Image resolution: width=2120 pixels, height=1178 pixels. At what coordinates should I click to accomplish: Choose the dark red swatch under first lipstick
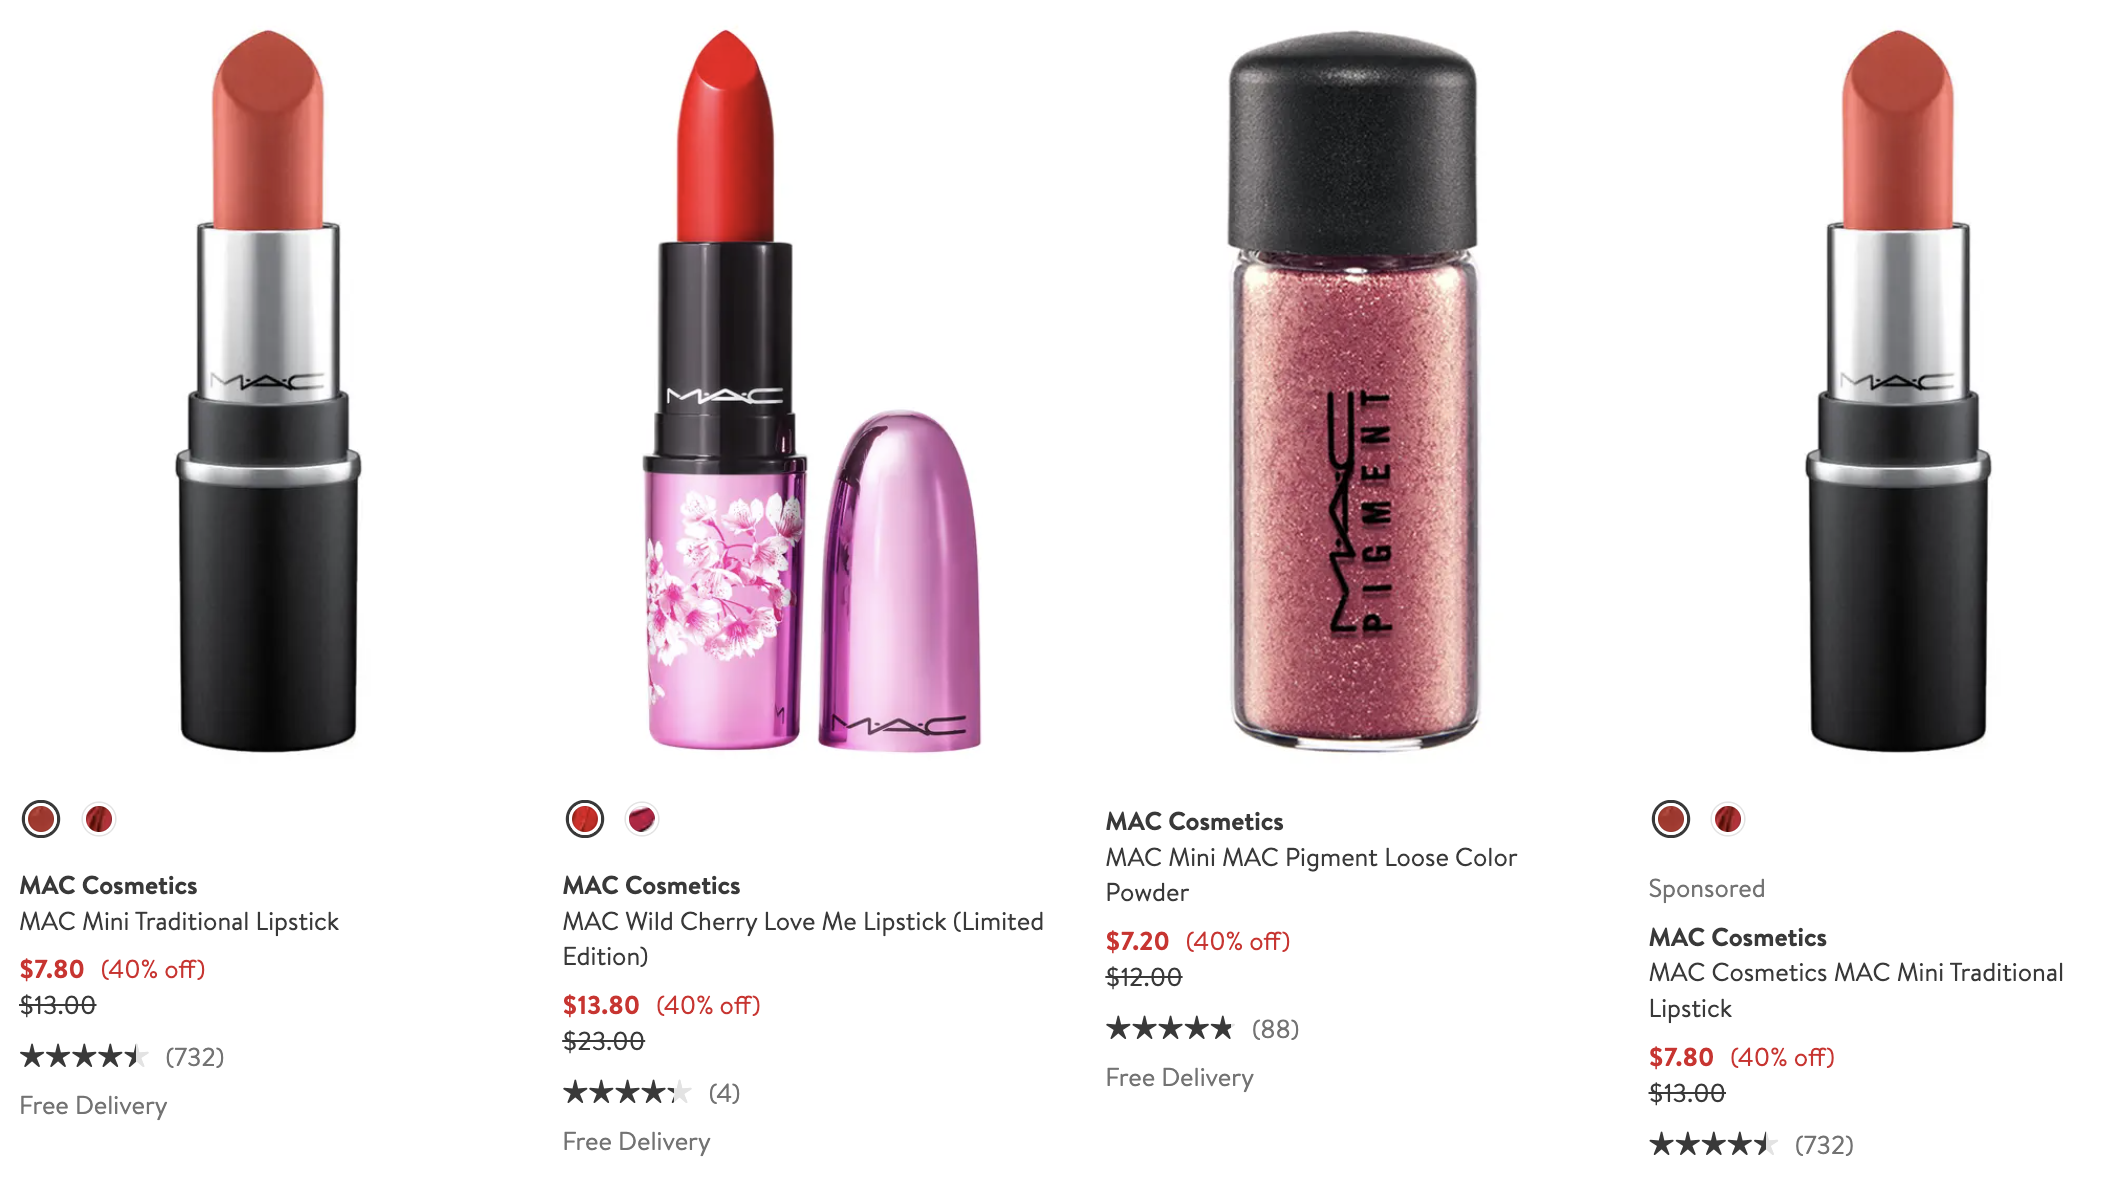[x=98, y=819]
